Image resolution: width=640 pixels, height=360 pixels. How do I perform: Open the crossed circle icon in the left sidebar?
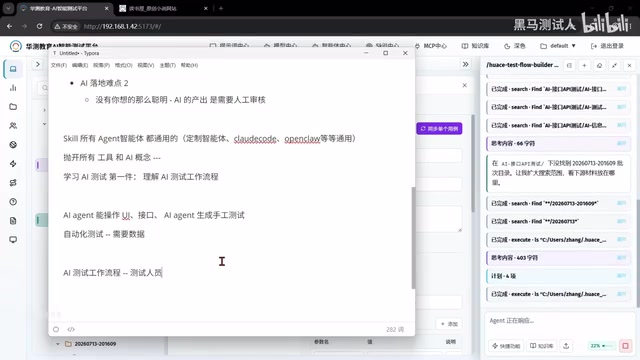click(x=13, y=144)
